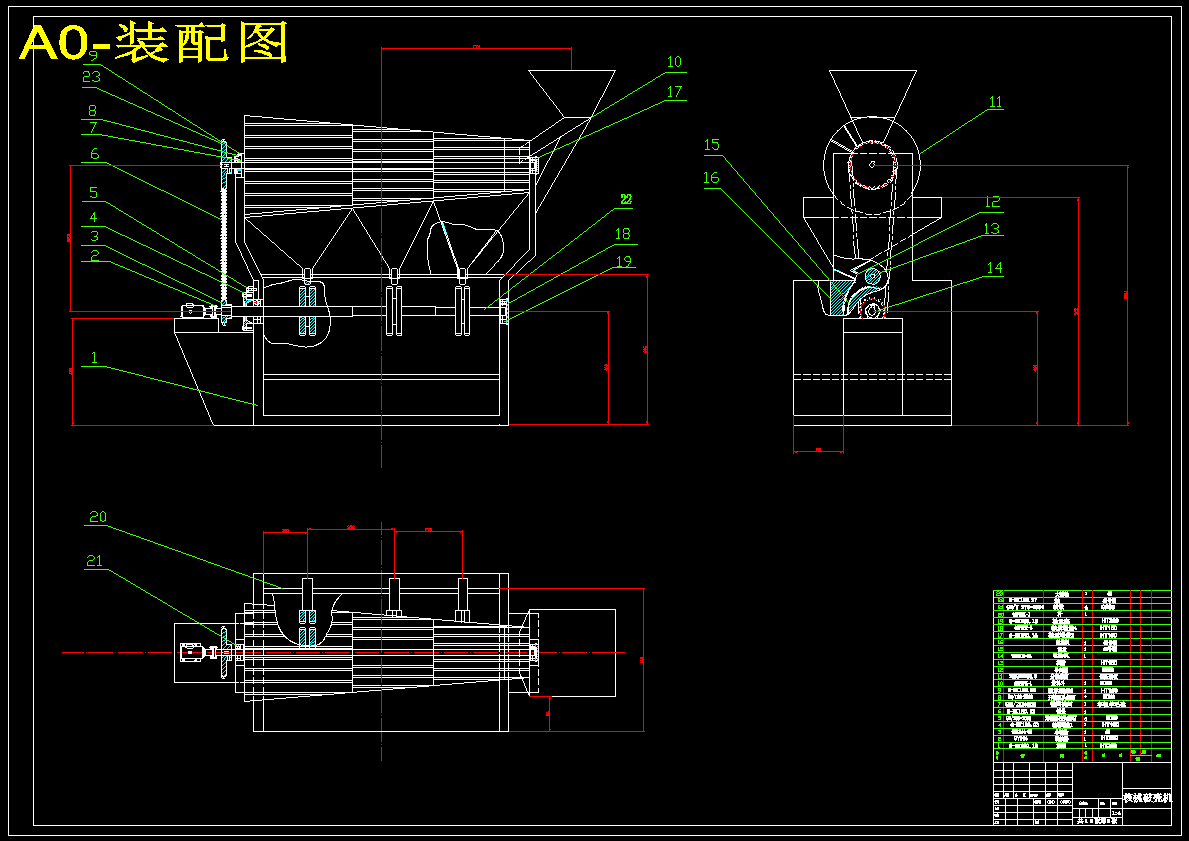The width and height of the screenshot is (1189, 841).
Task: Select part callout number 18
Action: 623,234
